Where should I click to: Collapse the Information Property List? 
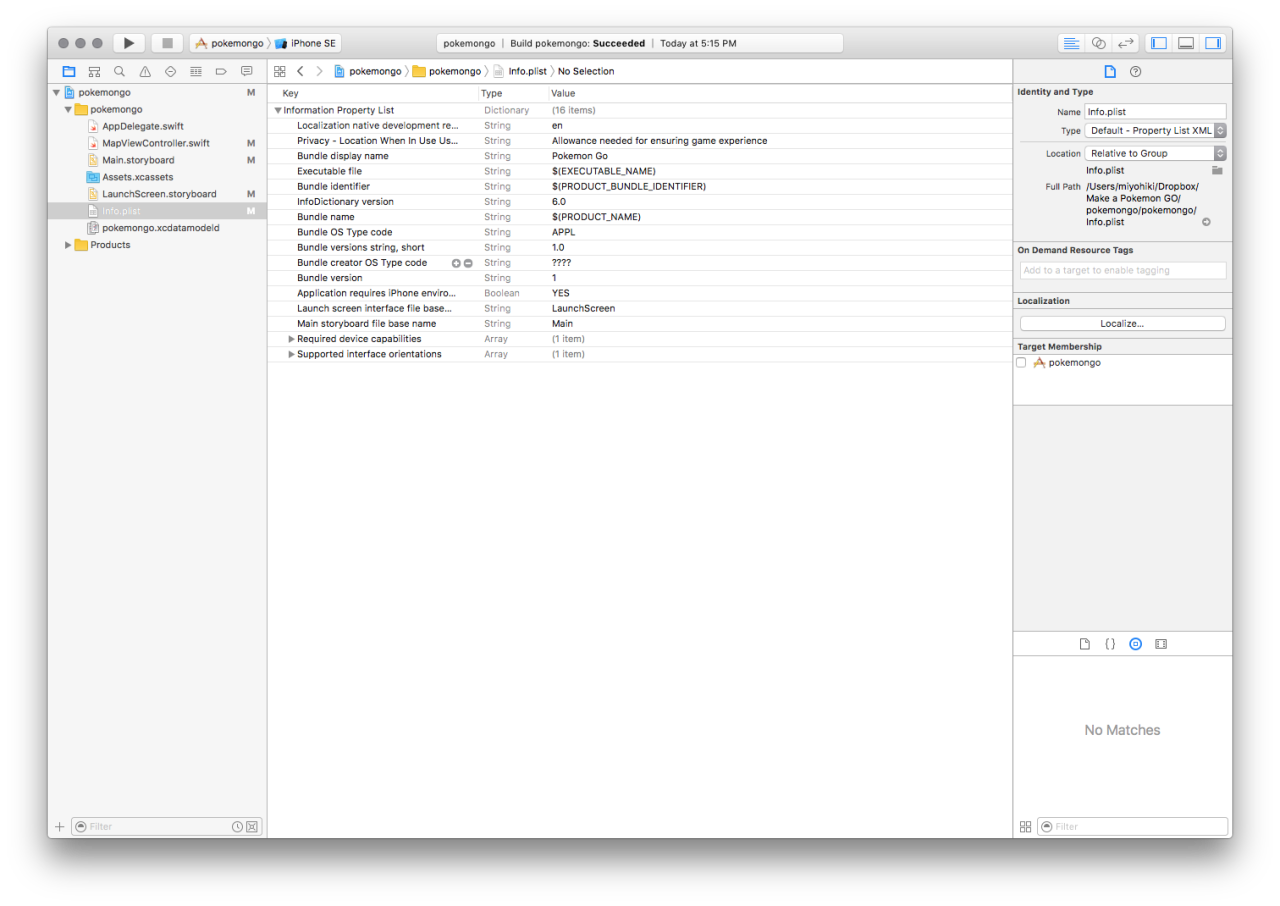click(278, 110)
